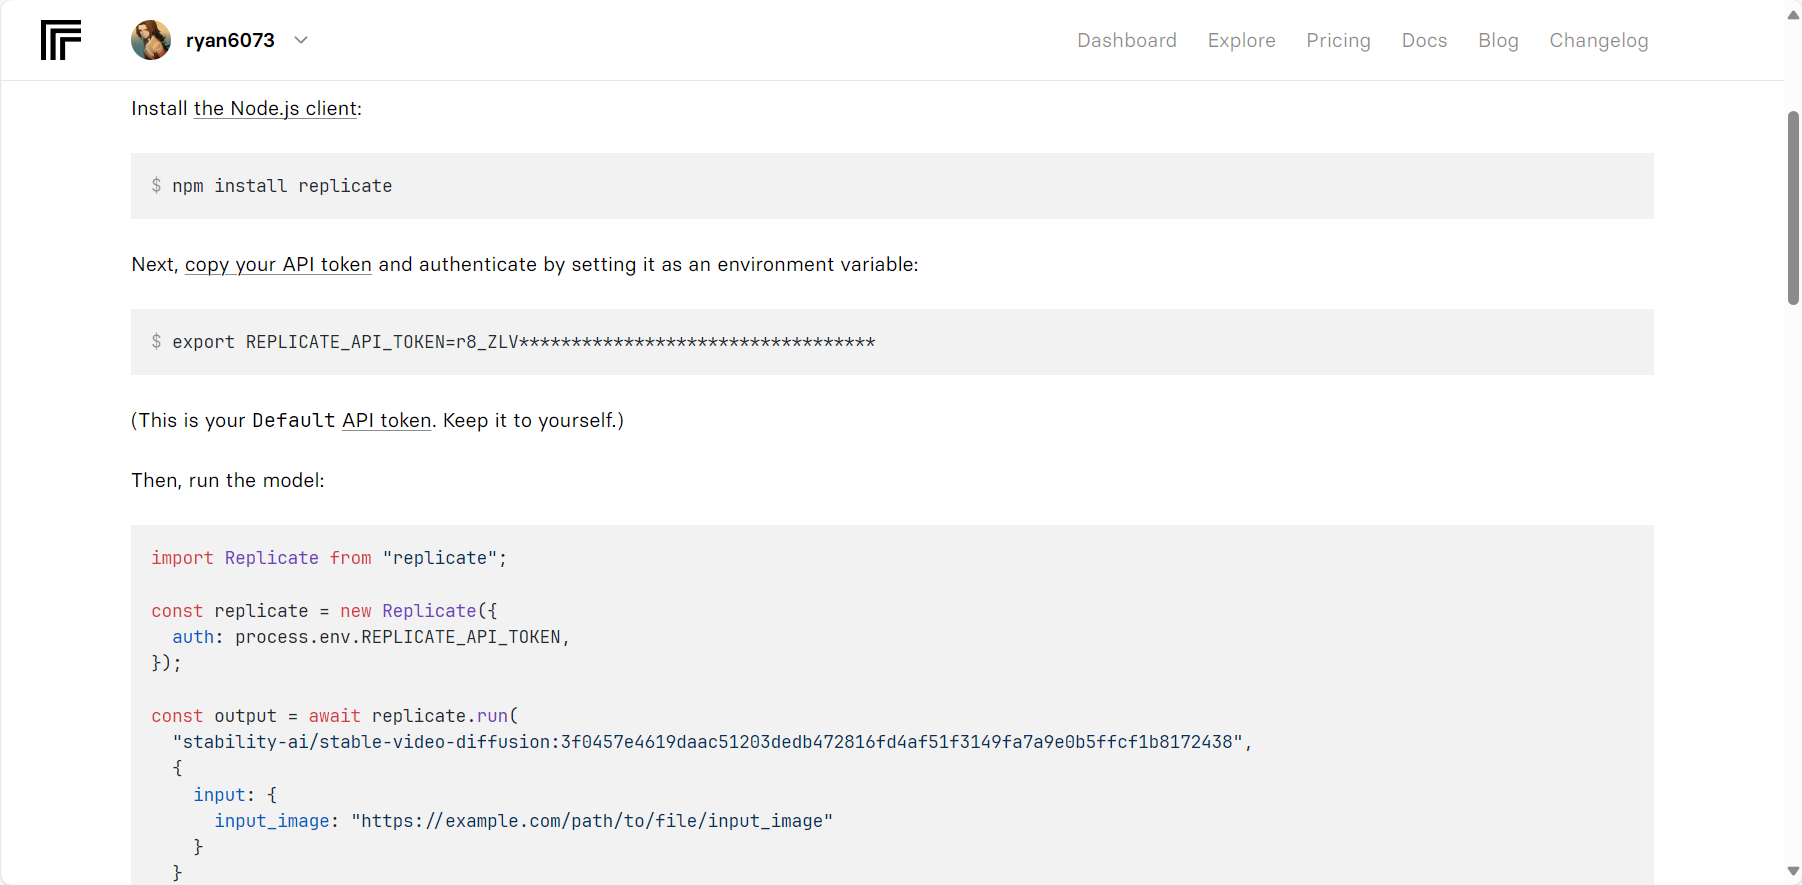
Task: Visit the Blog
Action: pyautogui.click(x=1498, y=40)
